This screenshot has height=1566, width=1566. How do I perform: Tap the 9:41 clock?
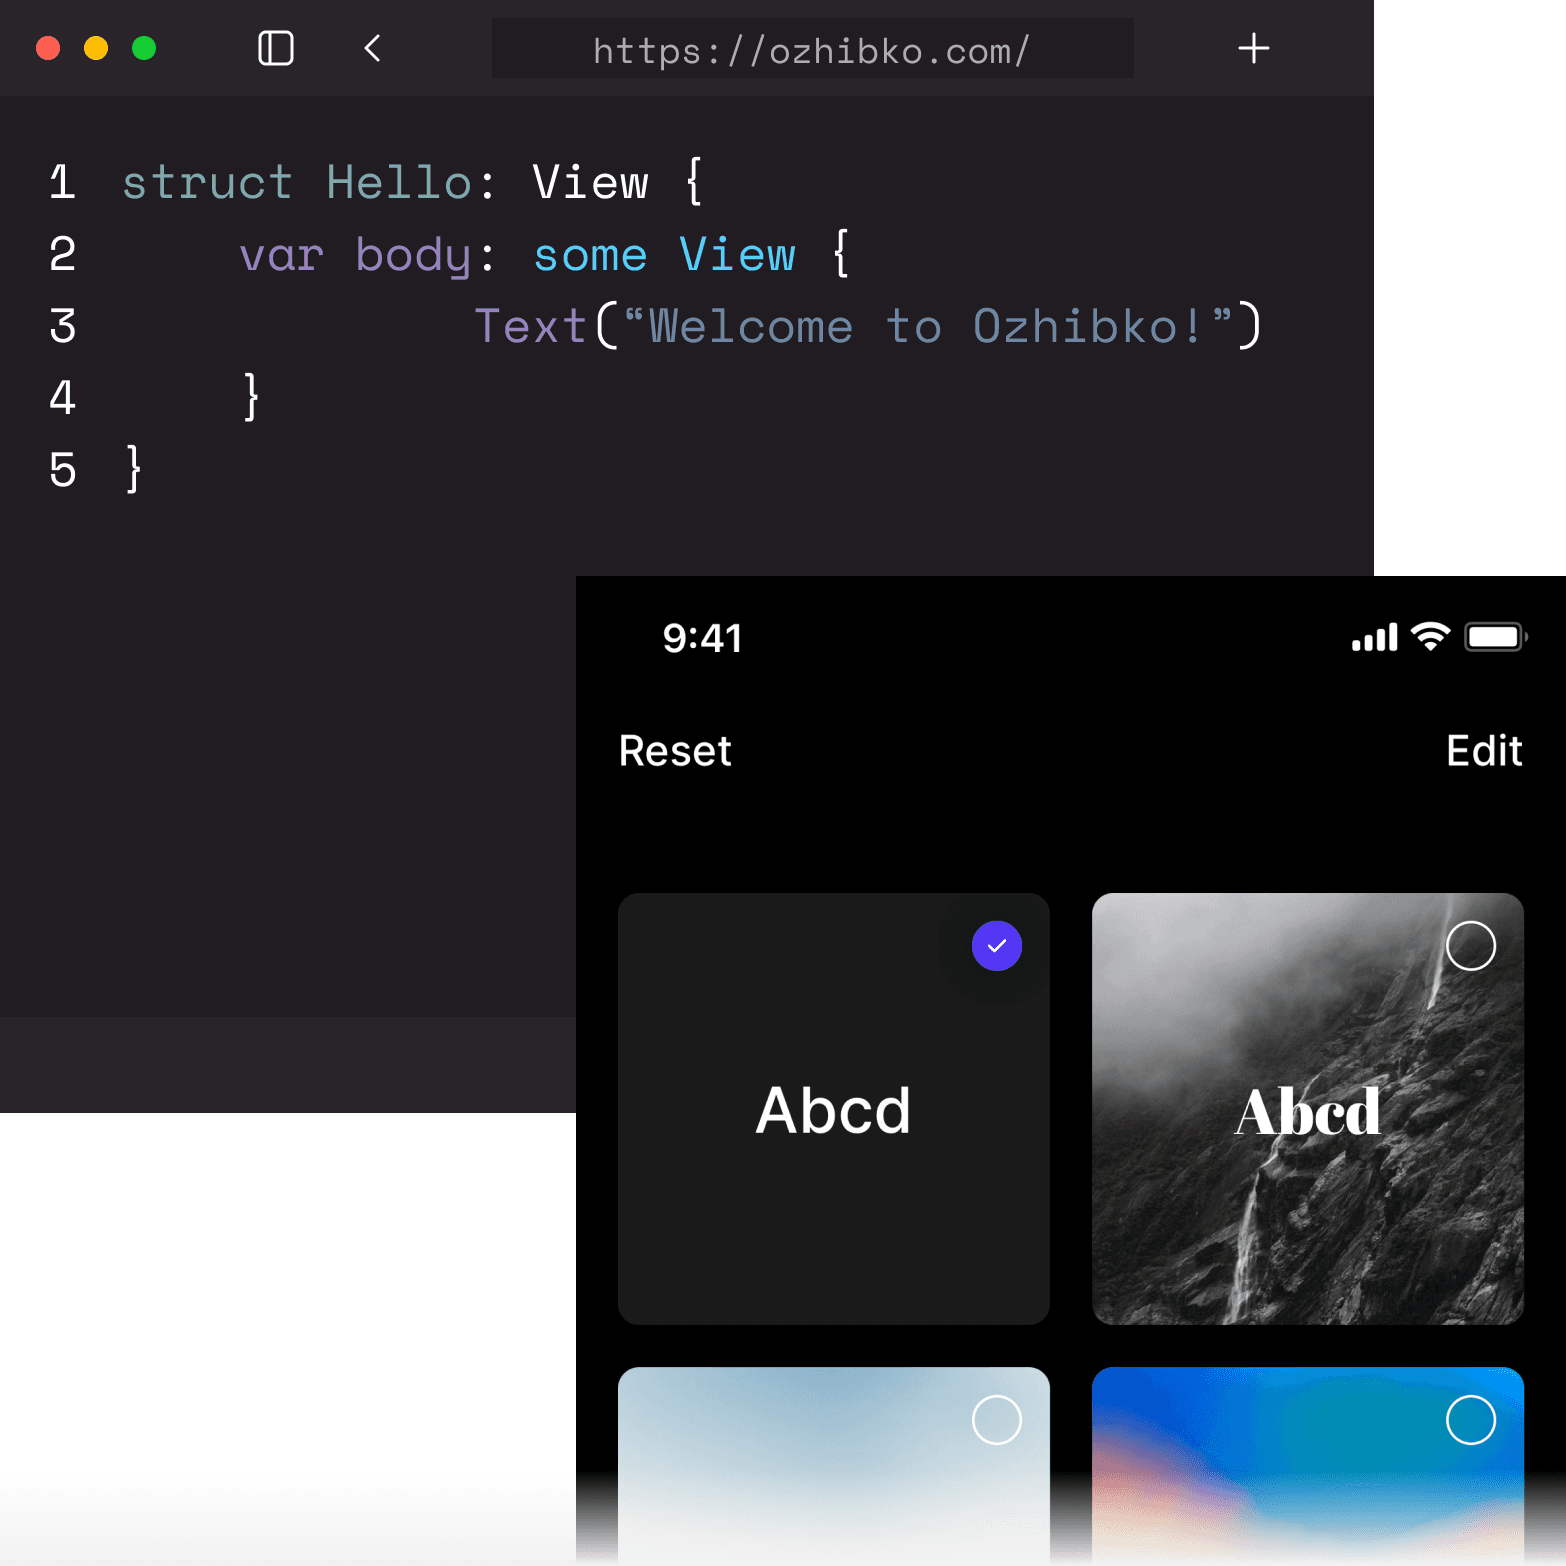point(702,638)
